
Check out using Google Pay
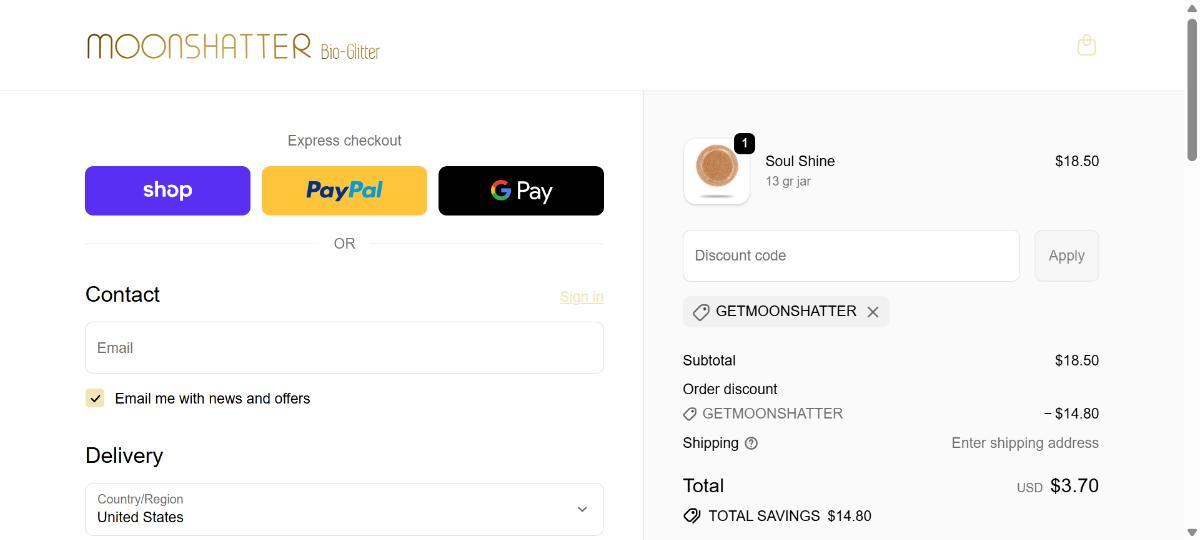click(521, 190)
